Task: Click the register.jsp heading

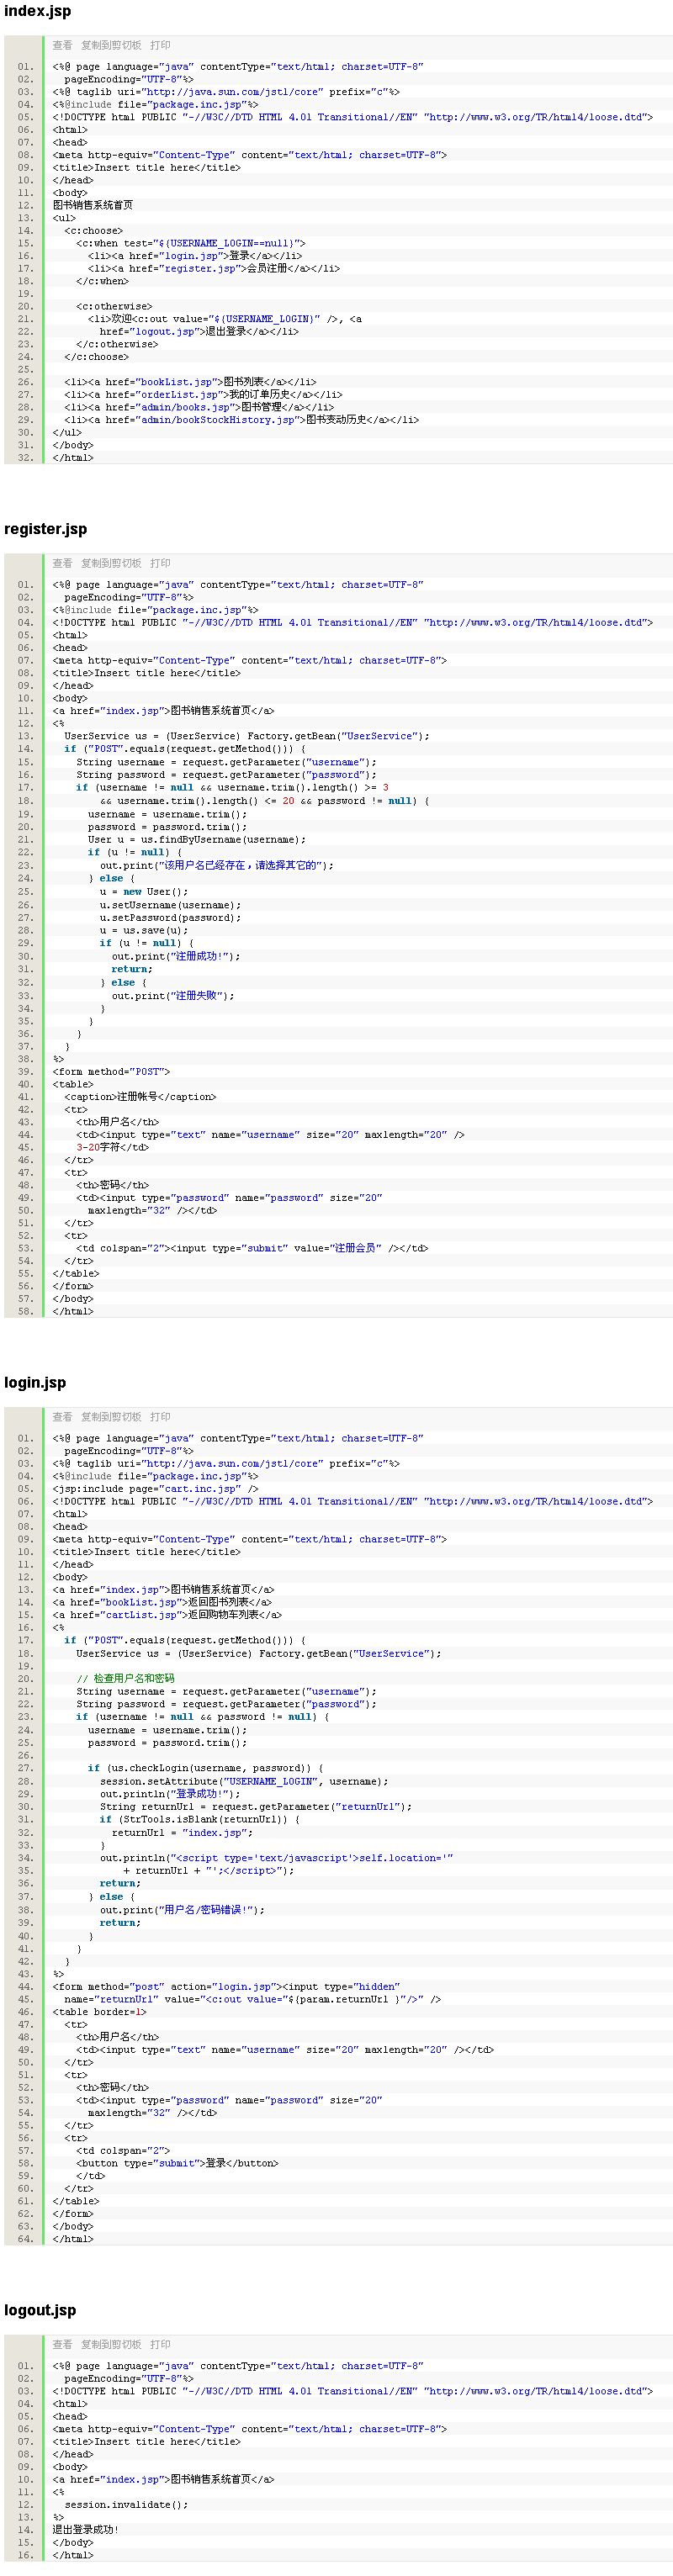Action: click(x=45, y=528)
